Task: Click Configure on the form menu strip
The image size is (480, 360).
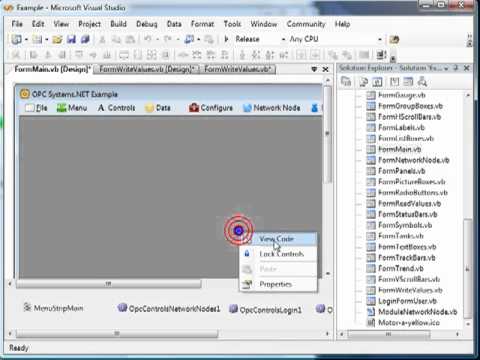Action: pos(211,108)
